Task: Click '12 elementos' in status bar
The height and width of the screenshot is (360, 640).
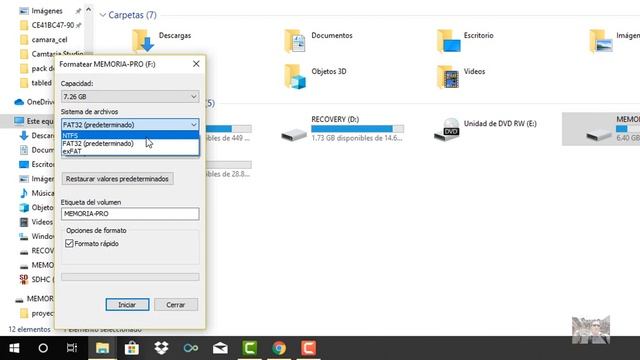Action: click(29, 329)
